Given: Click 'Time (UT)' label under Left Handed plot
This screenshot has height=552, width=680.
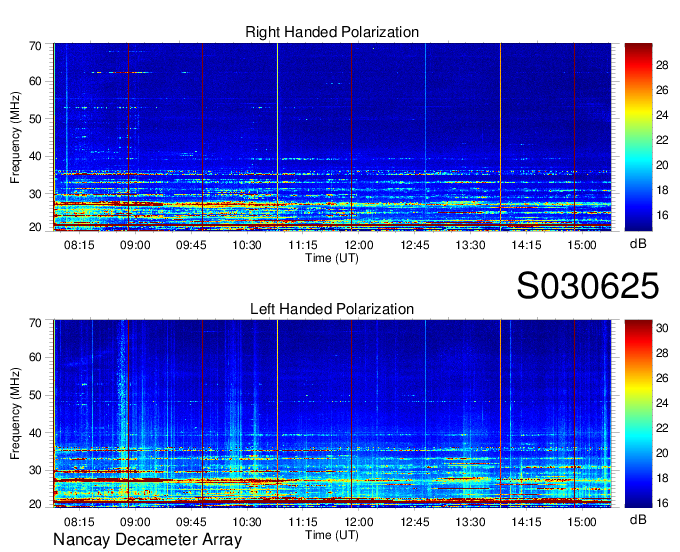Looking at the screenshot, I should [x=332, y=535].
